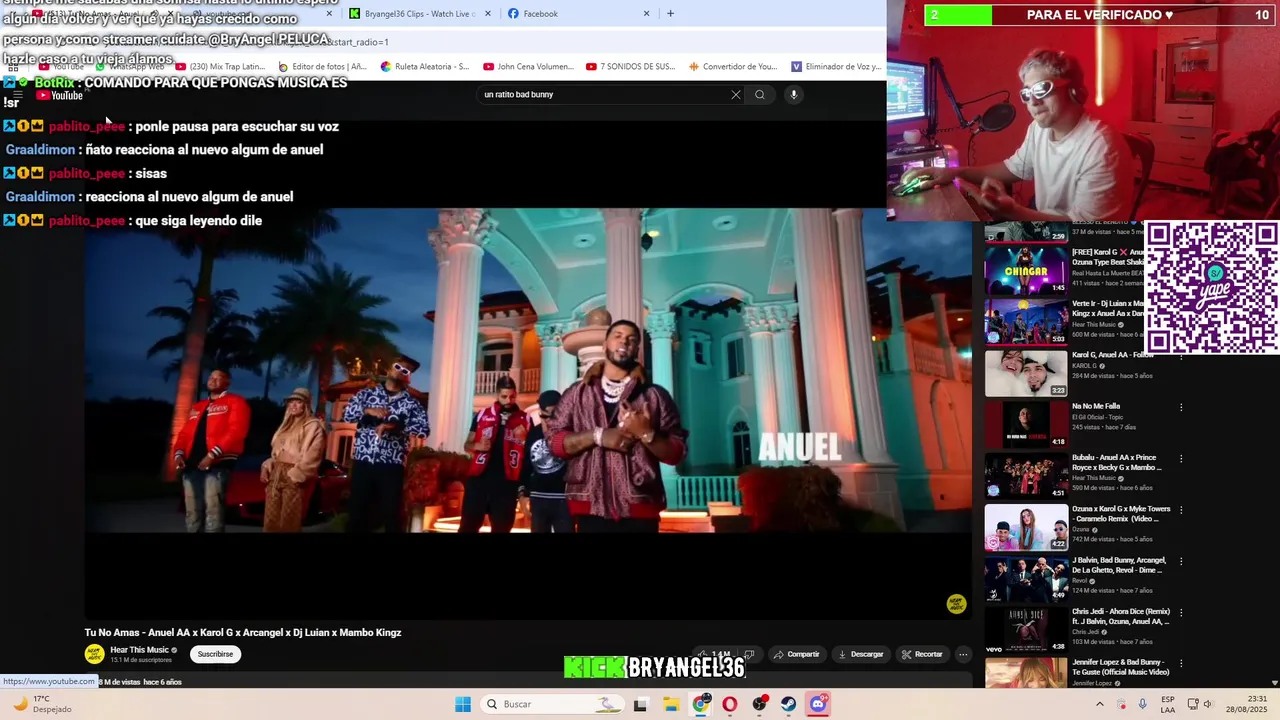The image size is (1280, 720).
Task: Open options menu for Caramelo Remix video
Action: pos(1181,510)
